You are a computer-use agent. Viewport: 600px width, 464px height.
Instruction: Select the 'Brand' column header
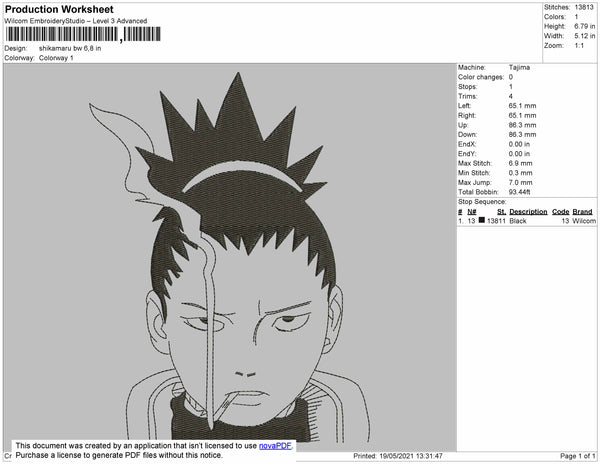pyautogui.click(x=582, y=212)
